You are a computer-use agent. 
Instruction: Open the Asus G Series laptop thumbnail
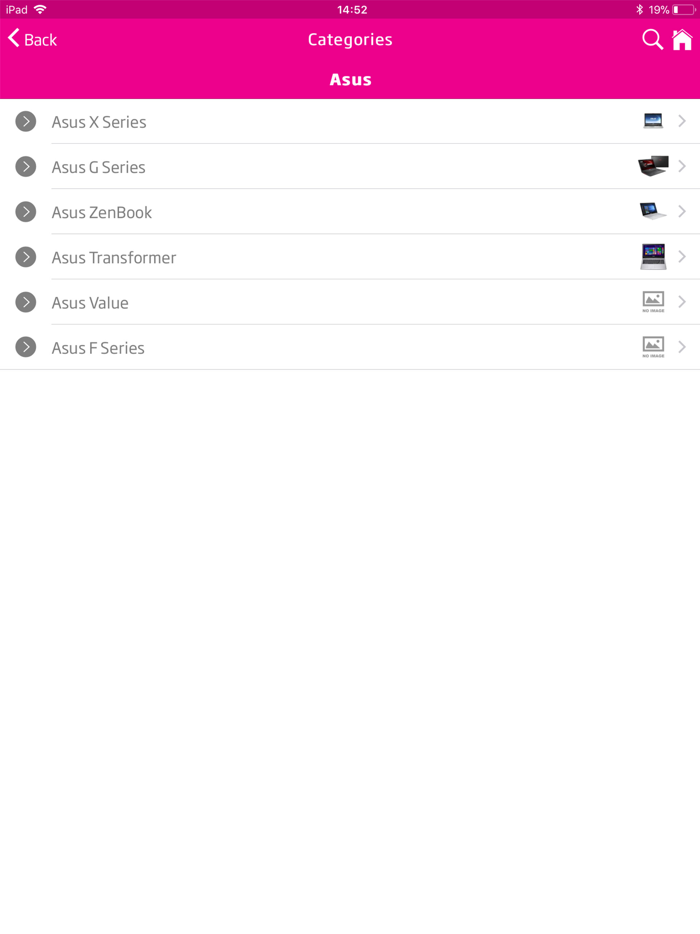point(653,166)
